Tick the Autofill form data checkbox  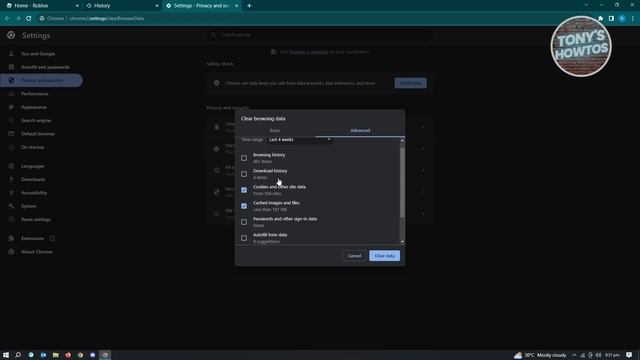coord(244,238)
